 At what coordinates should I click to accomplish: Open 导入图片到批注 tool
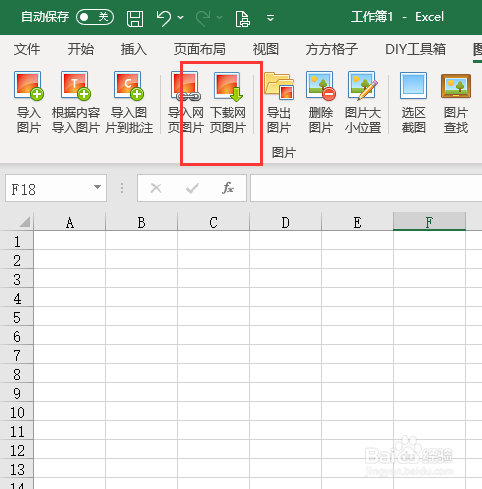pyautogui.click(x=129, y=102)
